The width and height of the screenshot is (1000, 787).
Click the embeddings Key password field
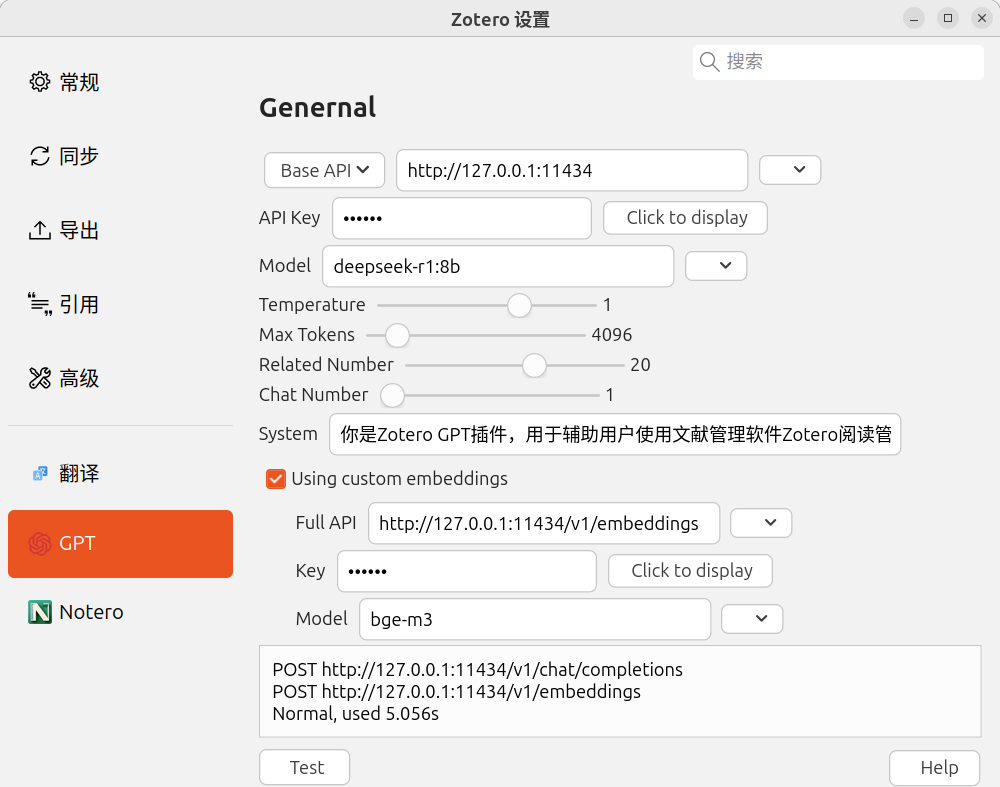coord(467,571)
